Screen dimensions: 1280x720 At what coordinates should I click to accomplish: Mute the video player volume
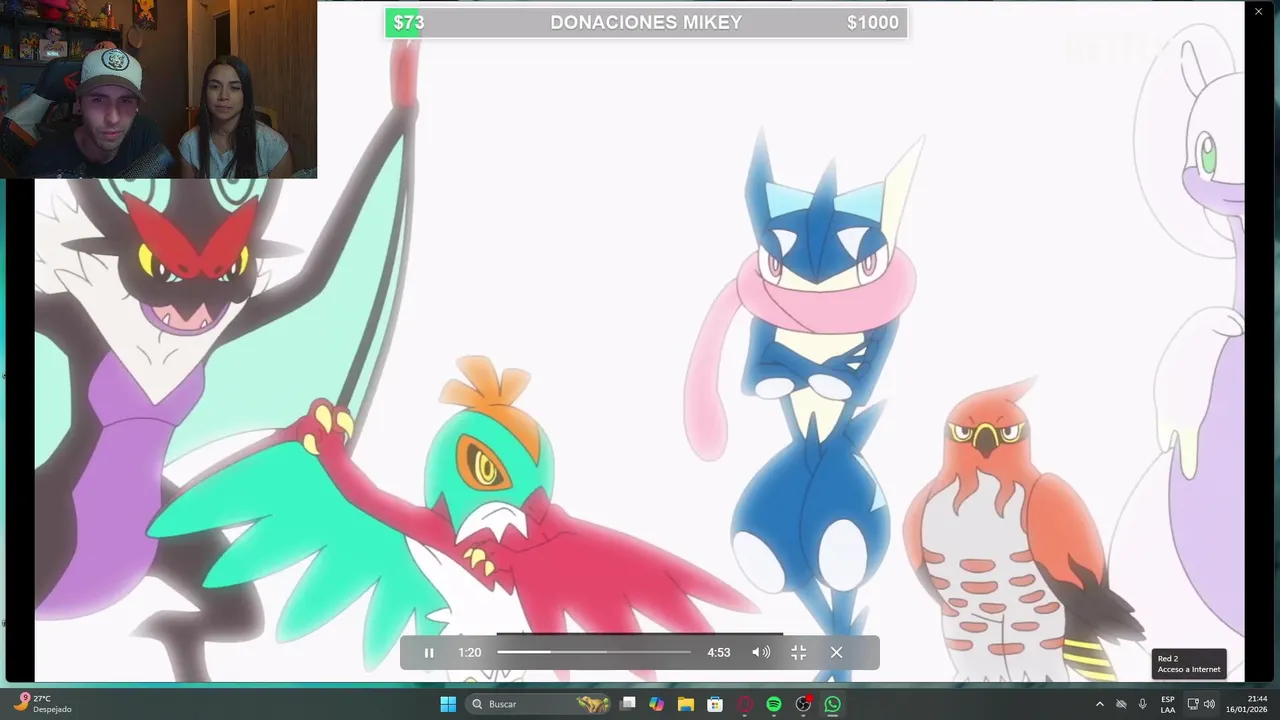click(761, 653)
